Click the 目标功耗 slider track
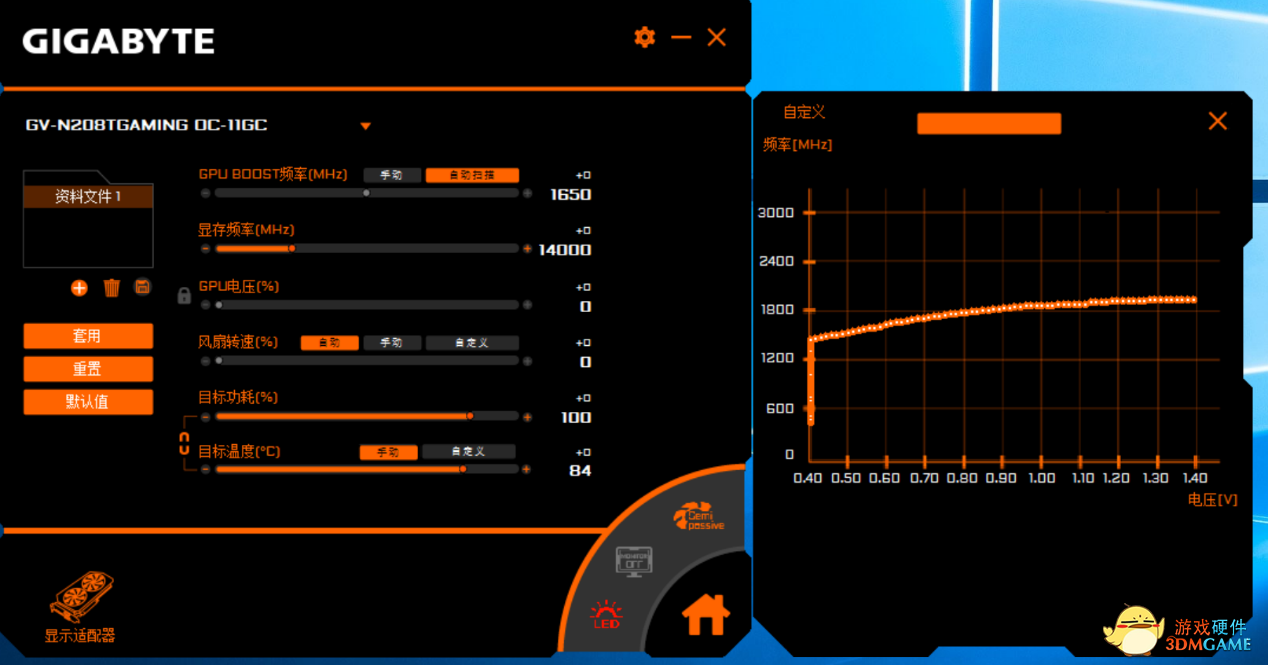The width and height of the screenshot is (1268, 665). (x=366, y=416)
